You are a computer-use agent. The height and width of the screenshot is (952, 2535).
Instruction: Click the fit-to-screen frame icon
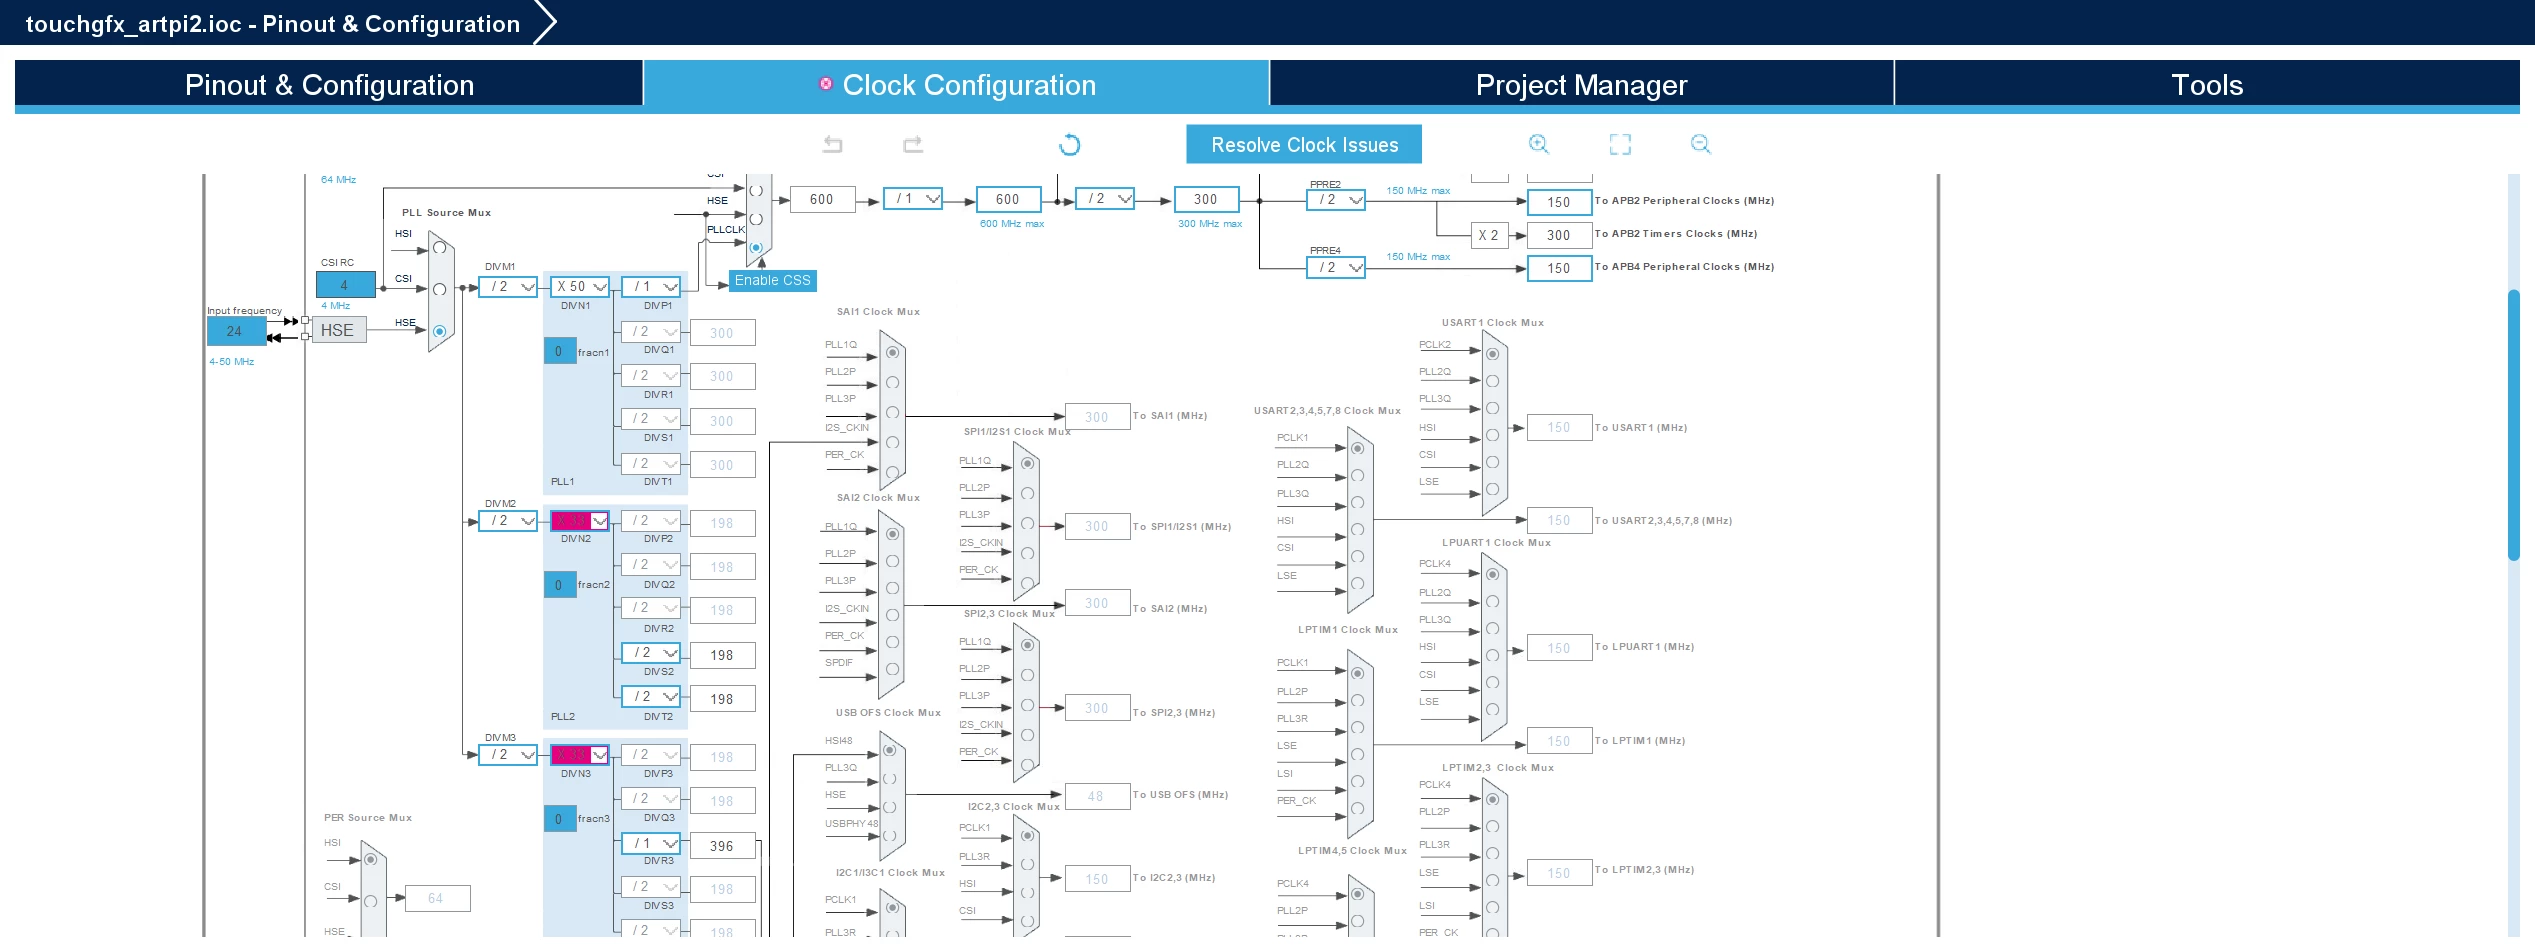(1620, 145)
